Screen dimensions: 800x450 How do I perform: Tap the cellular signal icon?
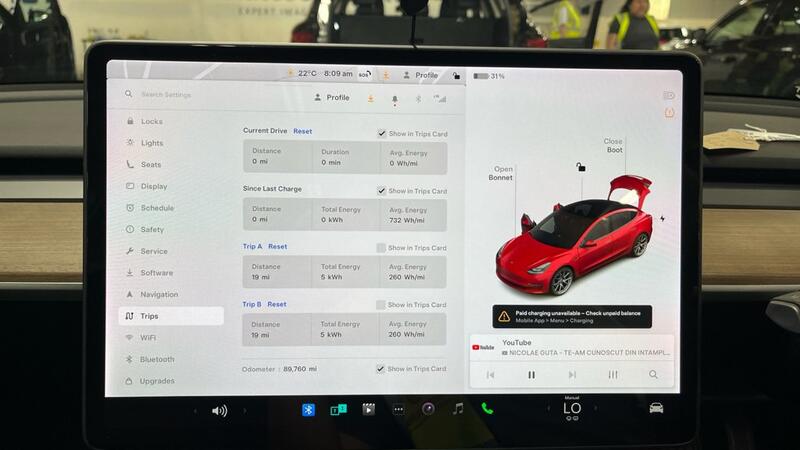point(440,98)
